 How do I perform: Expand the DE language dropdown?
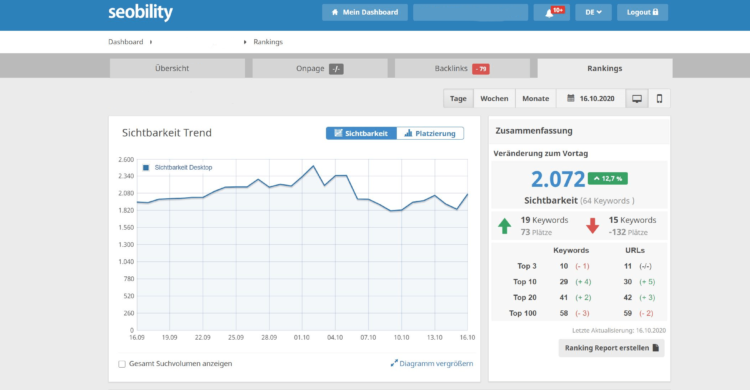coord(593,12)
